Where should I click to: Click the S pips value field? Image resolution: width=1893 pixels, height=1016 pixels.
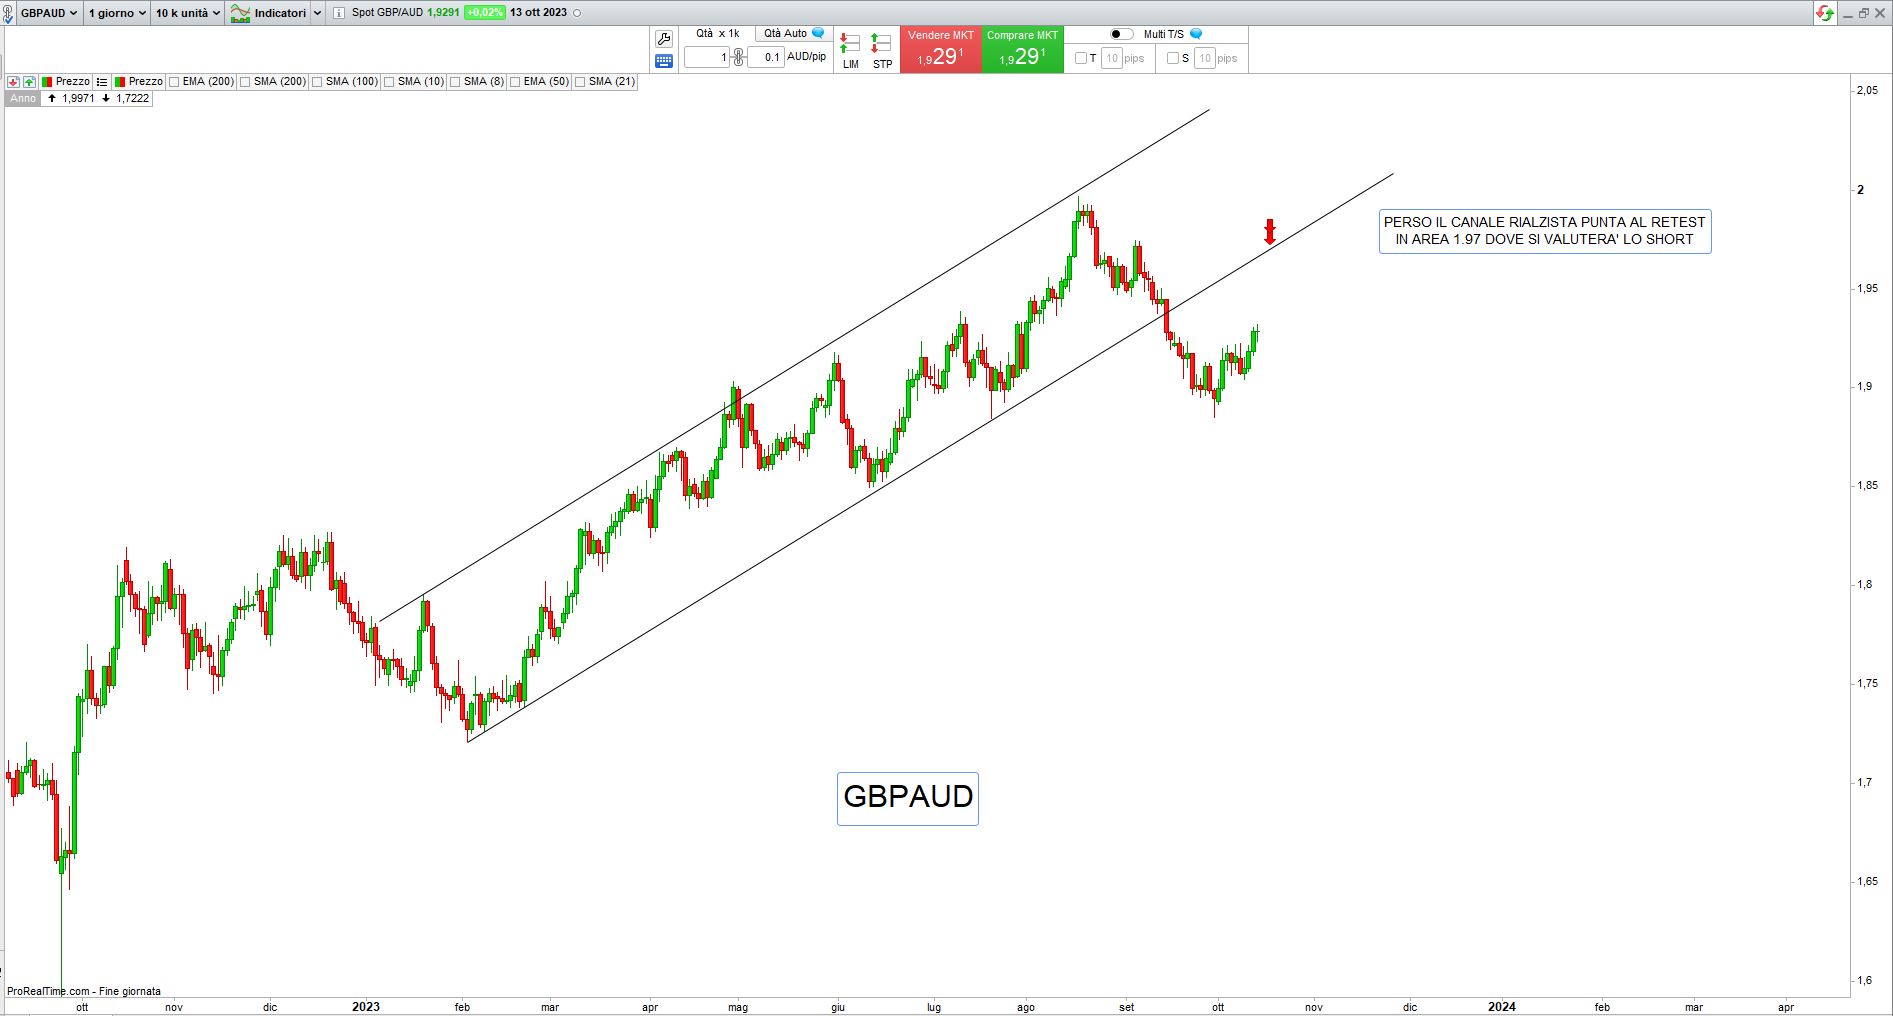click(1205, 58)
